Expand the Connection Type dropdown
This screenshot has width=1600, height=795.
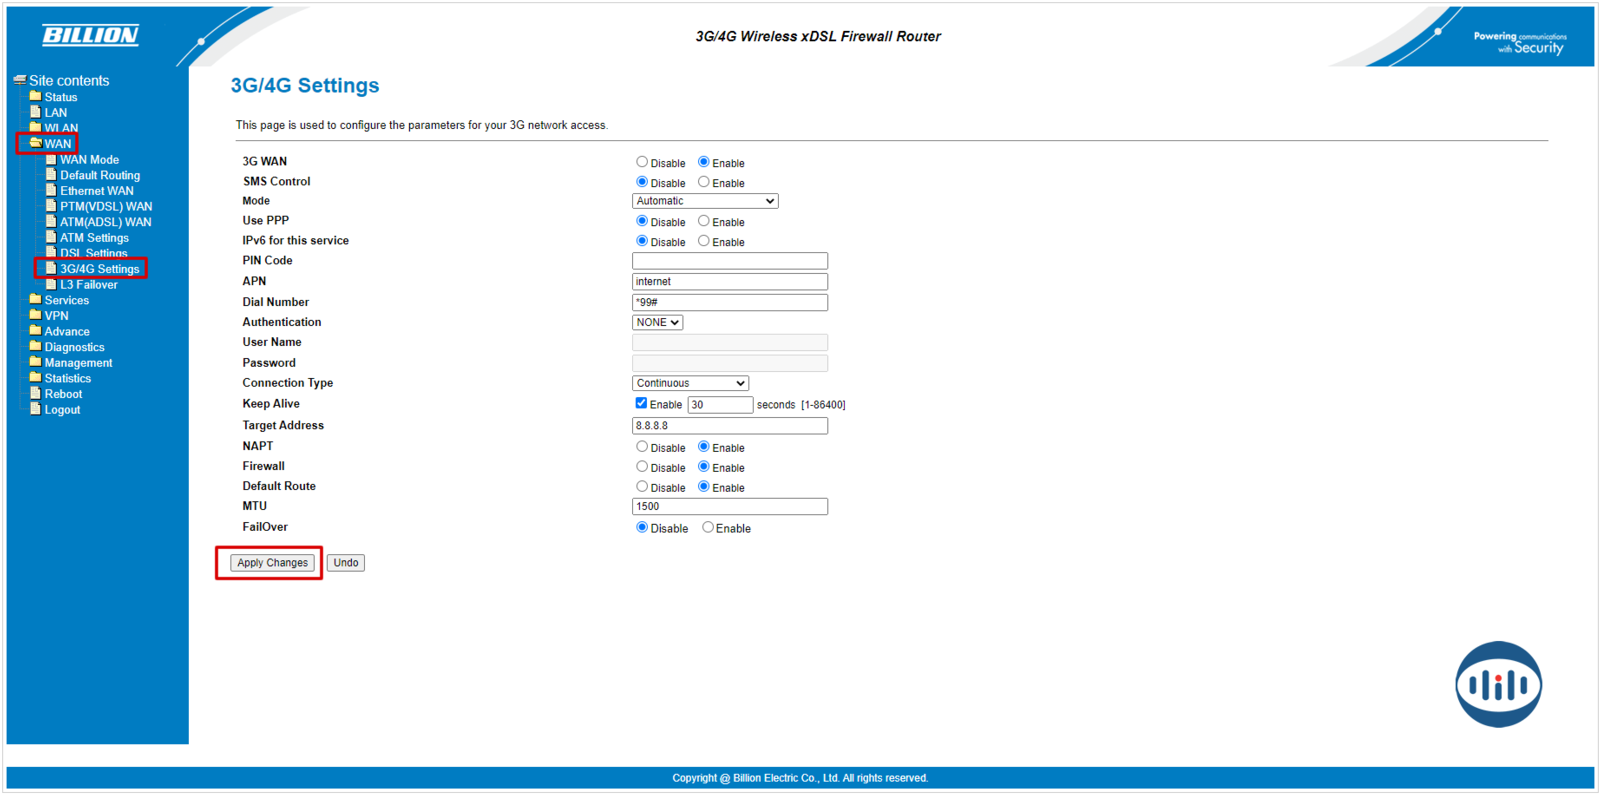(x=690, y=383)
